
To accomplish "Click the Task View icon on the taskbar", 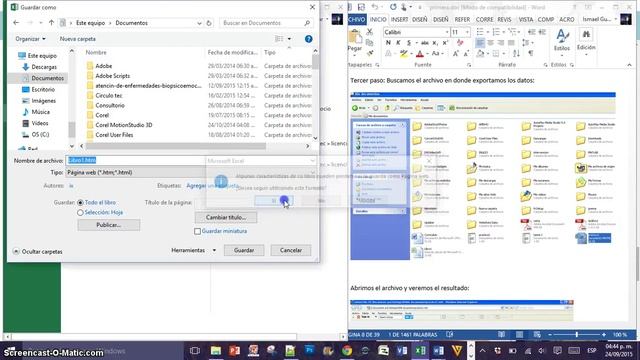I will [195, 351].
